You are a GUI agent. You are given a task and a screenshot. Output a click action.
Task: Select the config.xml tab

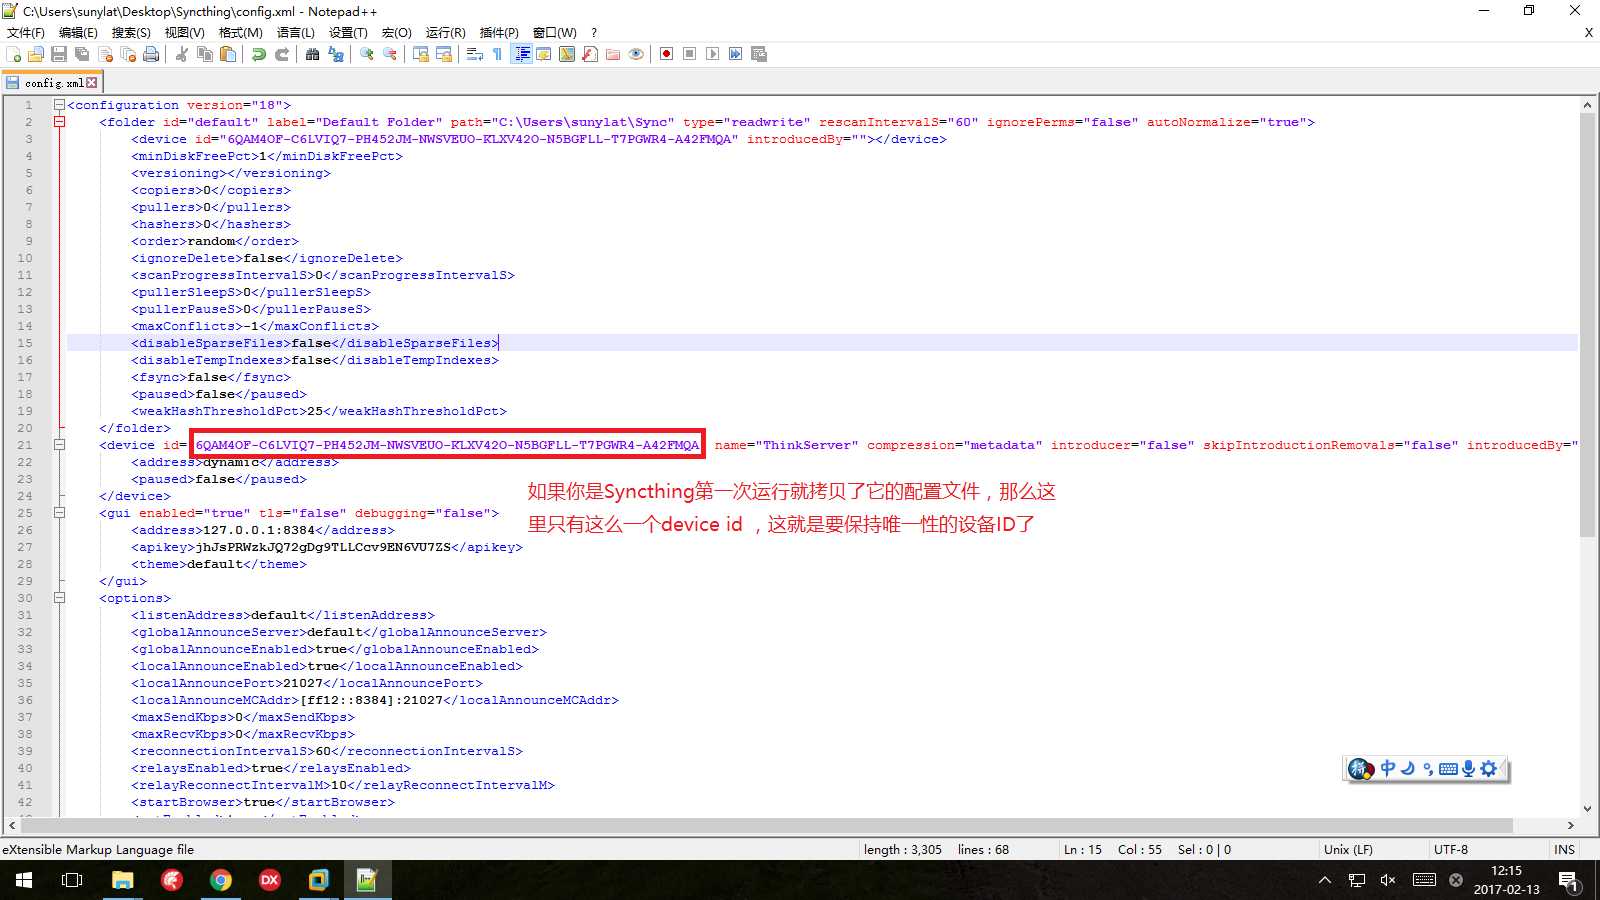52,82
